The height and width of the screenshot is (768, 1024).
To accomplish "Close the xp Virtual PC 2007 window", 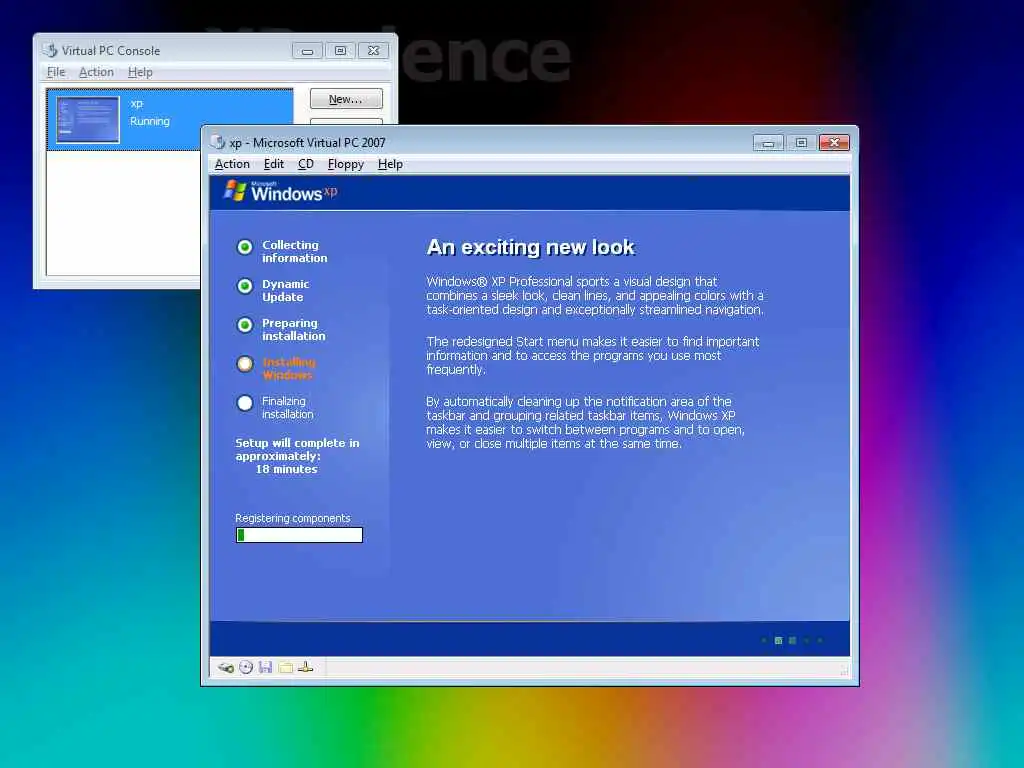I will tap(835, 142).
